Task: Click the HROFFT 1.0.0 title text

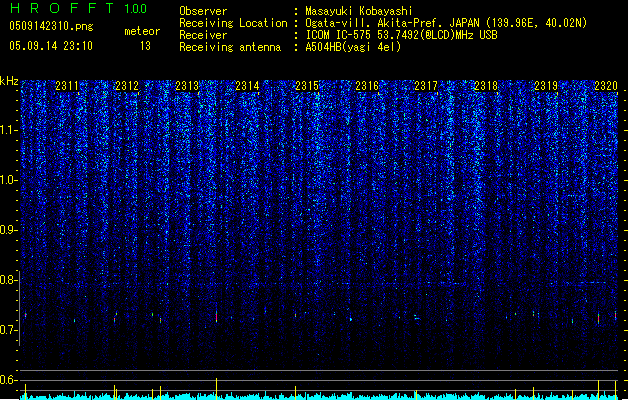Action: click(x=78, y=8)
